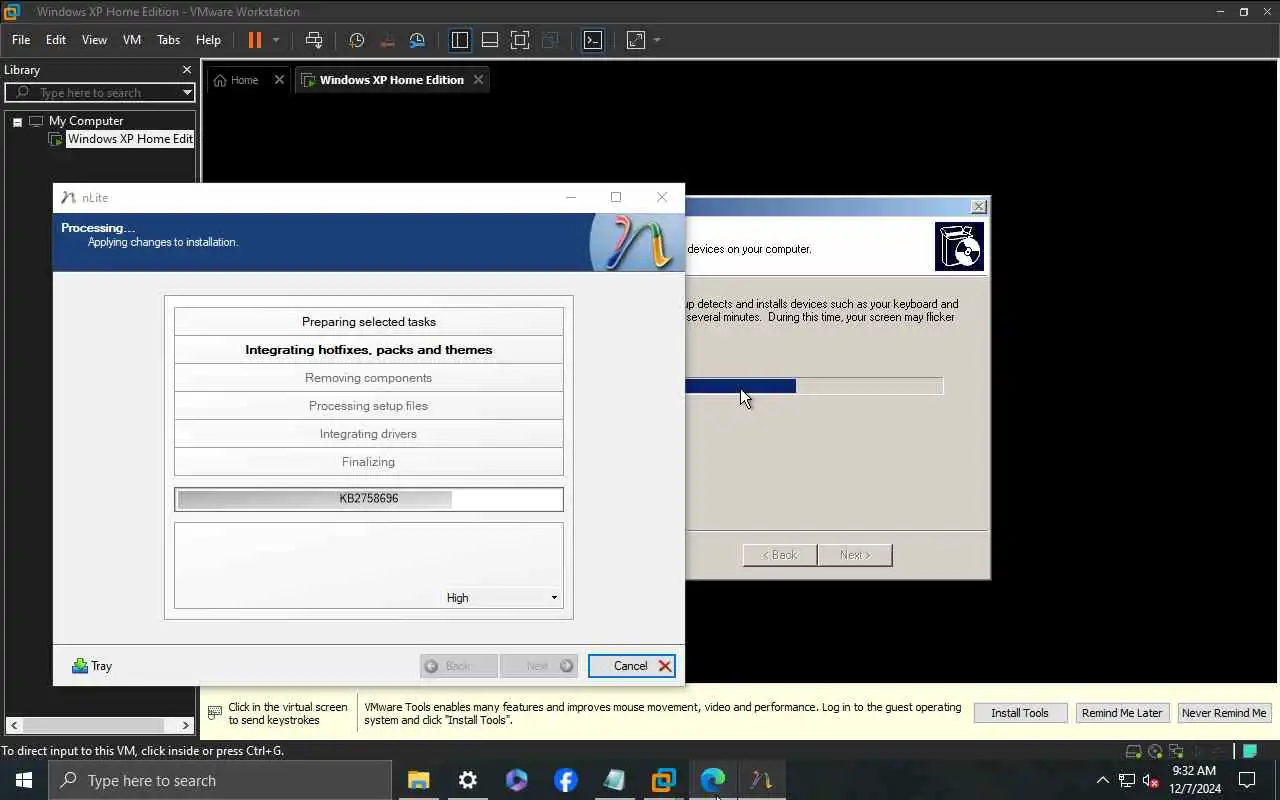This screenshot has height=800, width=1280.
Task: Click Integrating hotfixes, packs and themes step
Action: (x=369, y=350)
